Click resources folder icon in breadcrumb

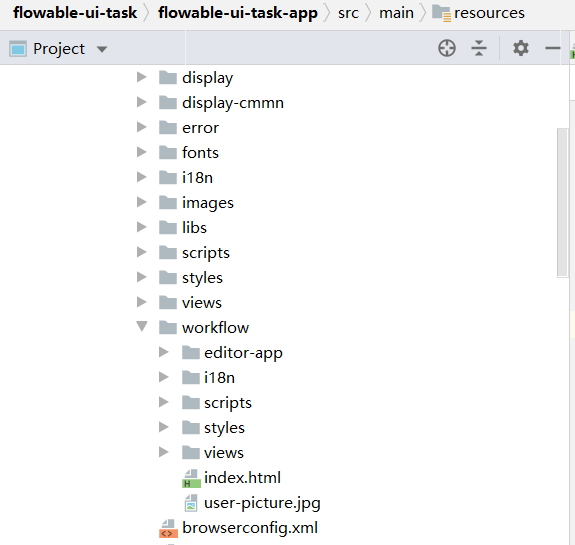[441, 14]
